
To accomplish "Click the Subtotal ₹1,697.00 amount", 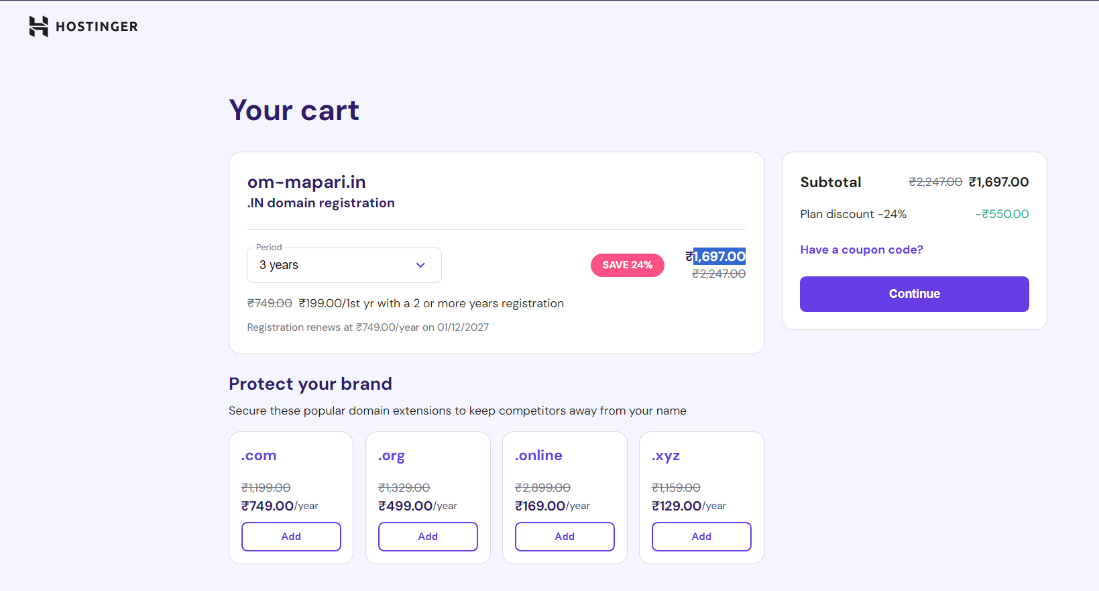I will tap(998, 182).
